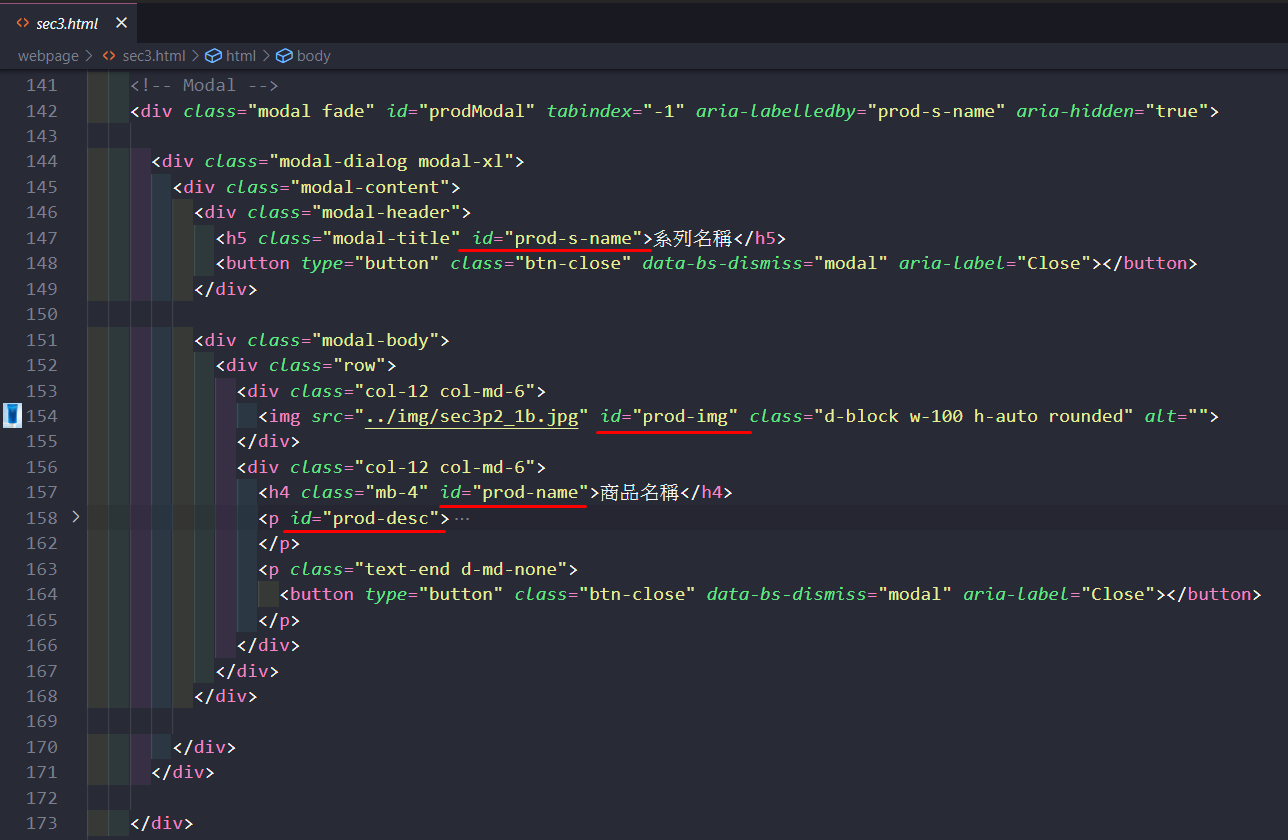Close the sec3.html editor tab
1288x840 pixels.
(121, 23)
